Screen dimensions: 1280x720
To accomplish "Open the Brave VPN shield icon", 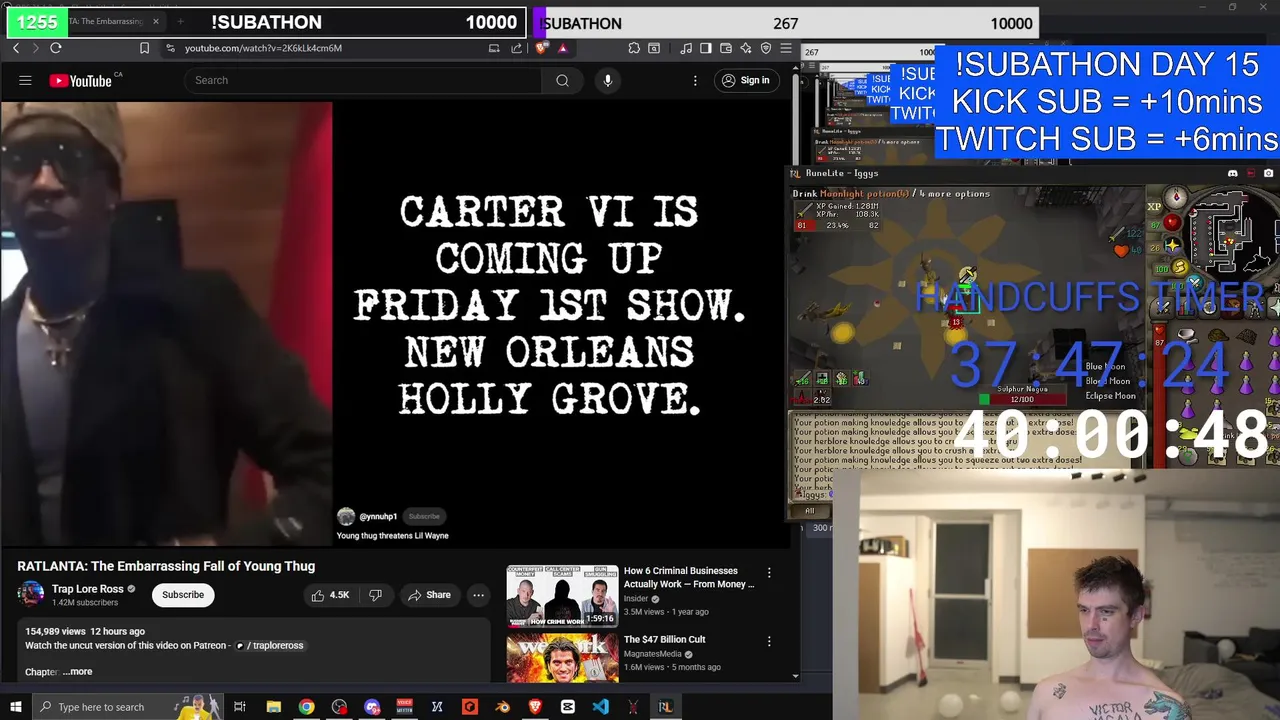I will pyautogui.click(x=766, y=48).
